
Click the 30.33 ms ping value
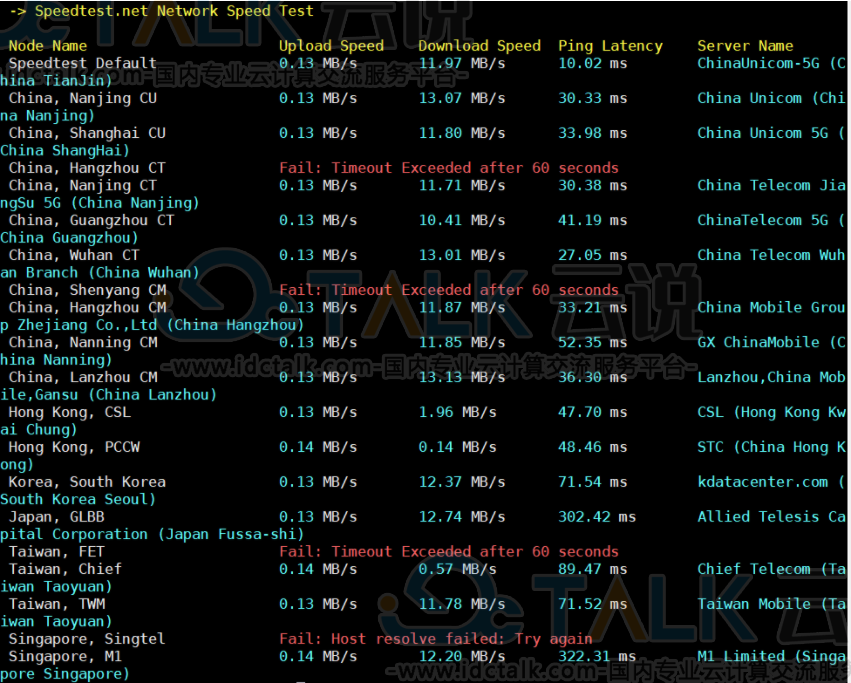click(x=593, y=98)
